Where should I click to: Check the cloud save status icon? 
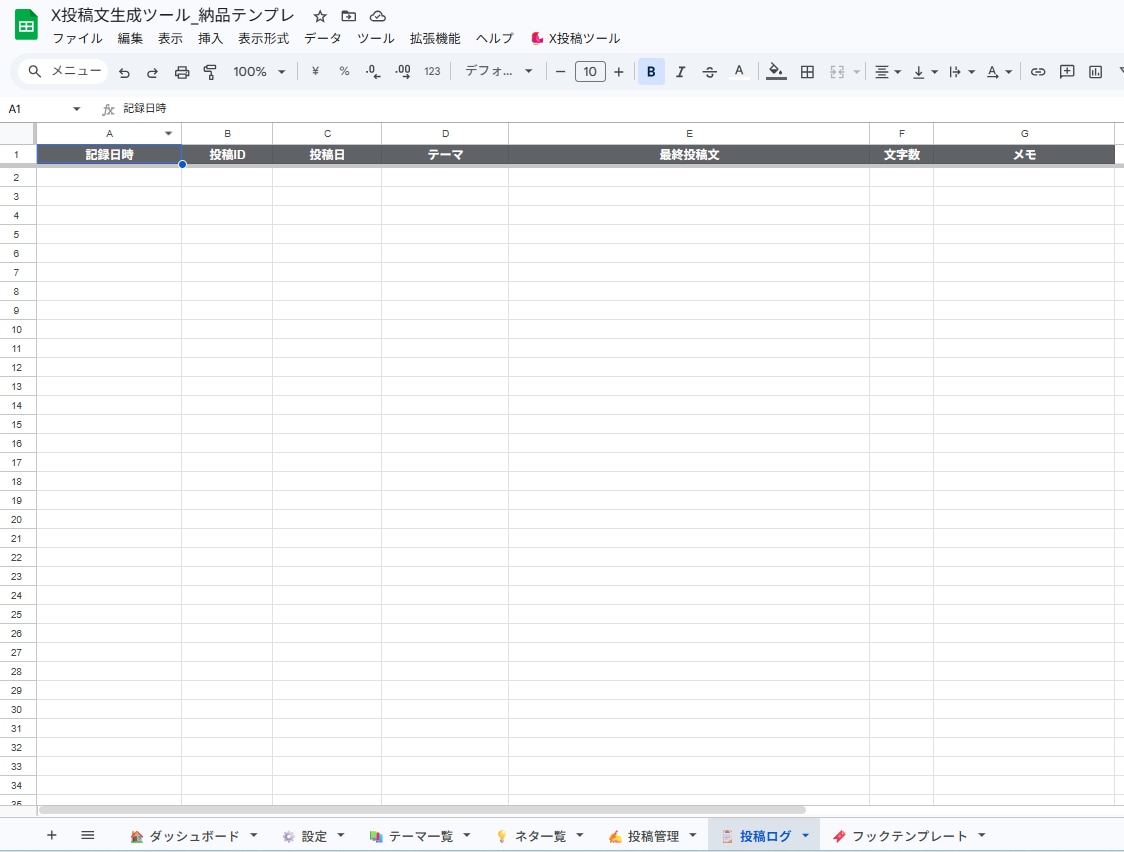(378, 16)
